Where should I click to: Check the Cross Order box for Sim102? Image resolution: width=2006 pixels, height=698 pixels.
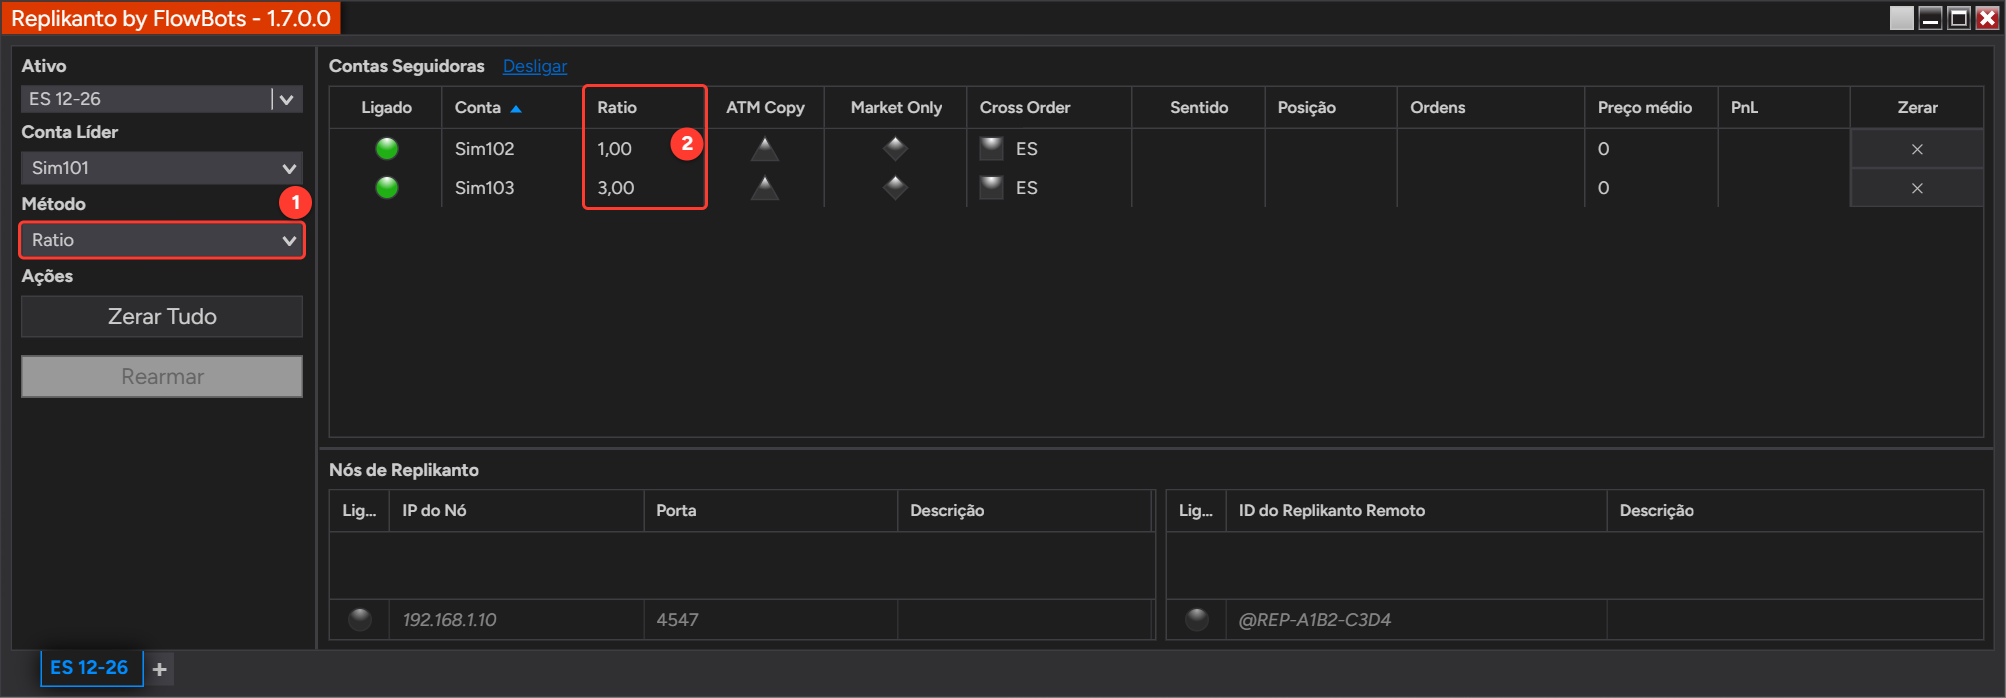pyautogui.click(x=991, y=148)
